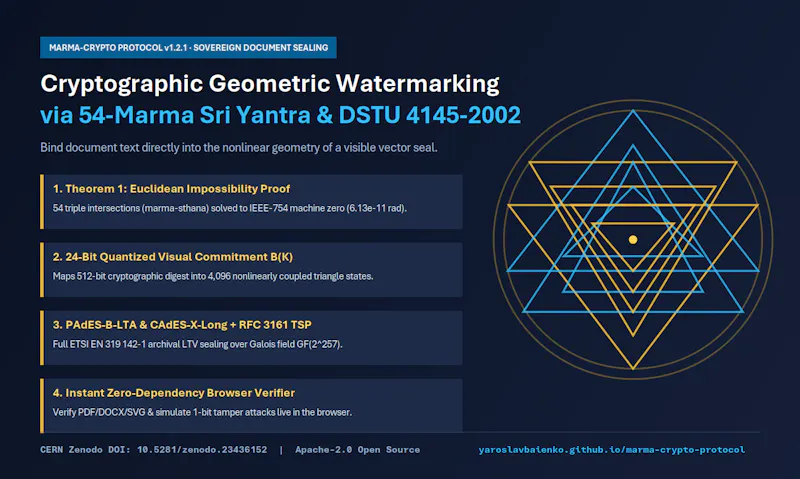
Task: Click the 'Maps 512-bit cryptographic digest' description
Action: click(x=213, y=276)
